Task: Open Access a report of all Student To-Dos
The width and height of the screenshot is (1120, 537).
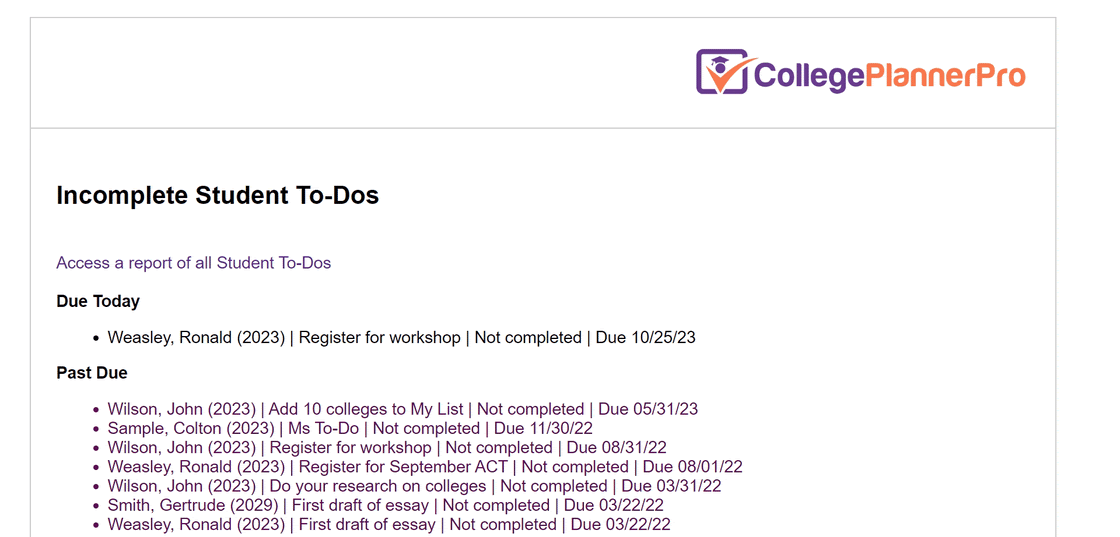Action: point(194,263)
